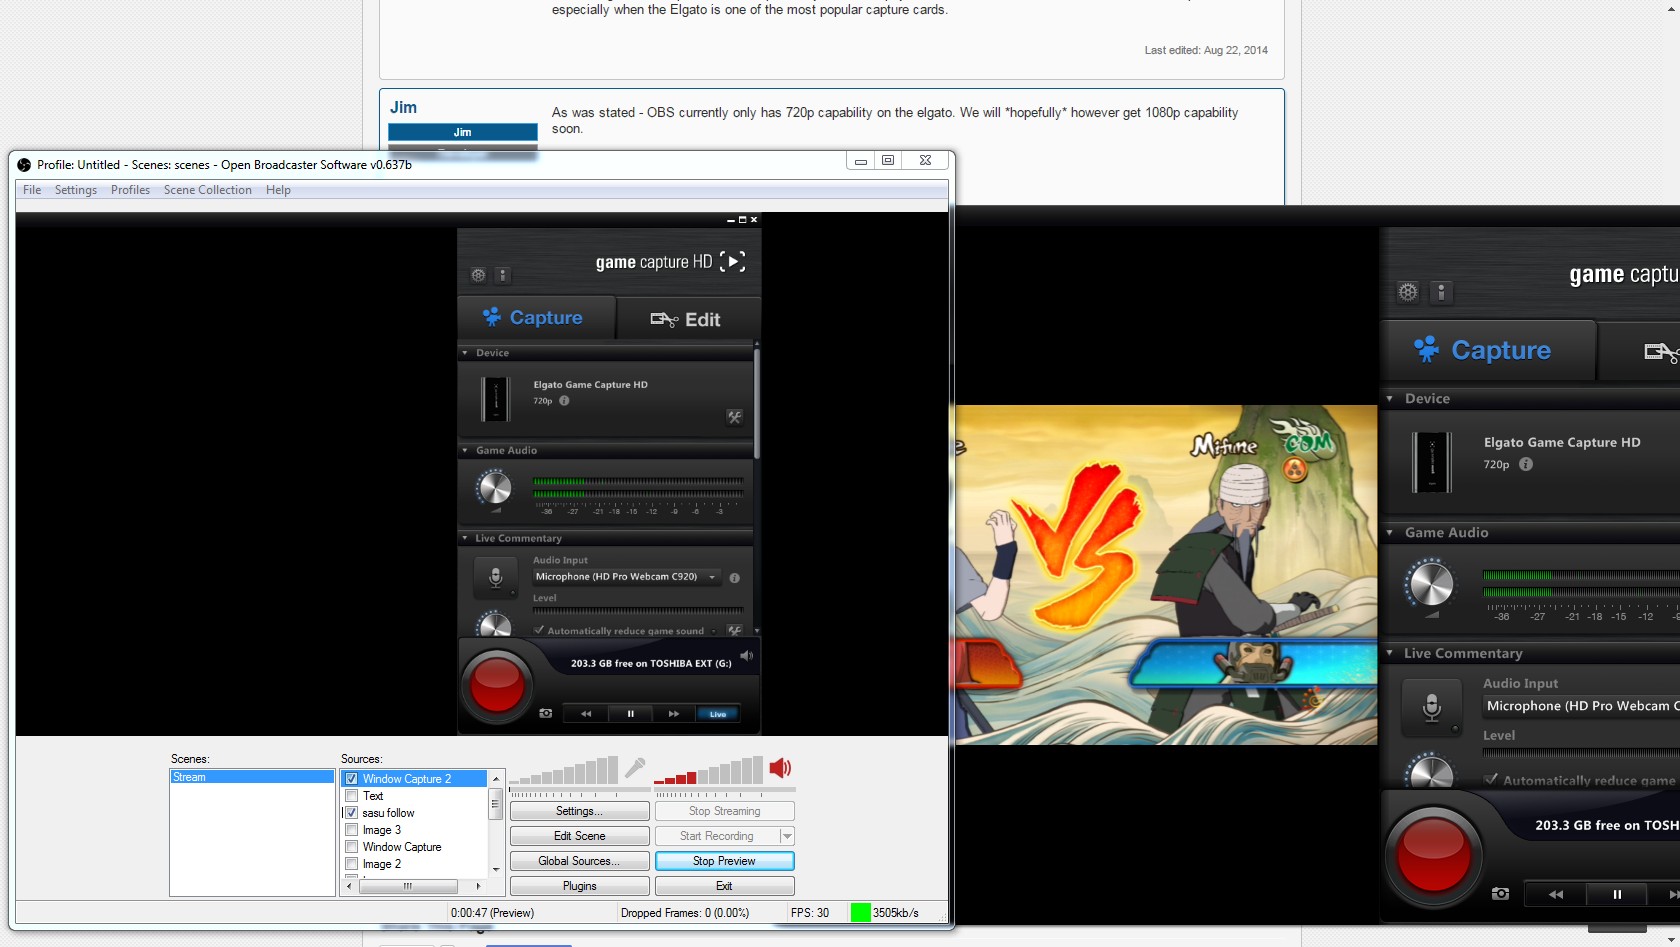Mute the OBS microphone volume icon
Viewport: 1680px width, 947px height.
click(635, 768)
